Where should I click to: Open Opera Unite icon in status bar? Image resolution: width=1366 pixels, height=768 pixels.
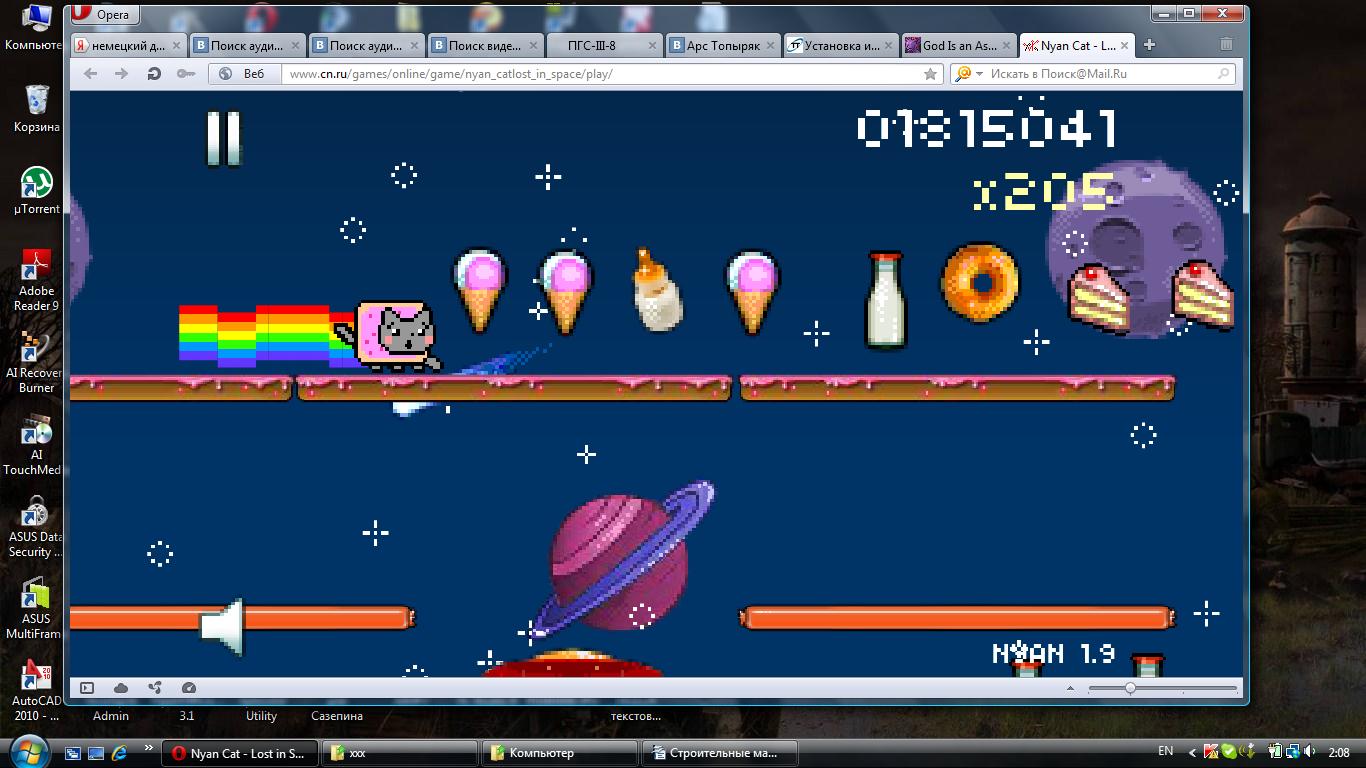tap(155, 688)
